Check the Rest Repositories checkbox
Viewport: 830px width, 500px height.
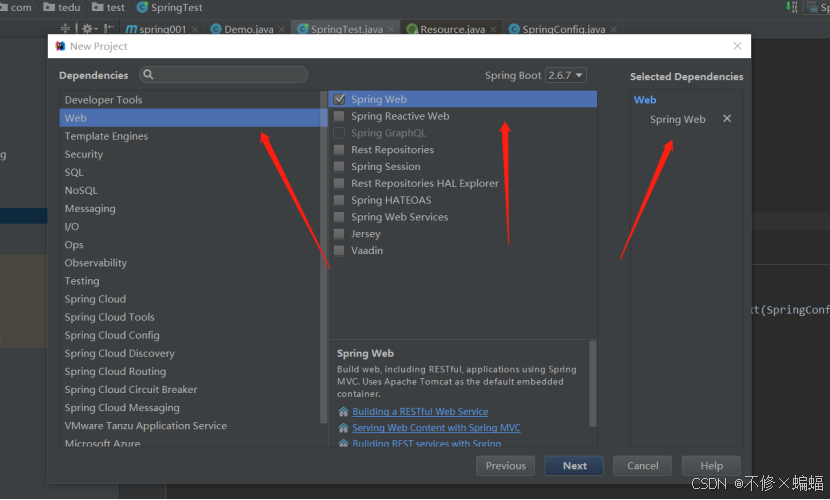click(x=339, y=150)
